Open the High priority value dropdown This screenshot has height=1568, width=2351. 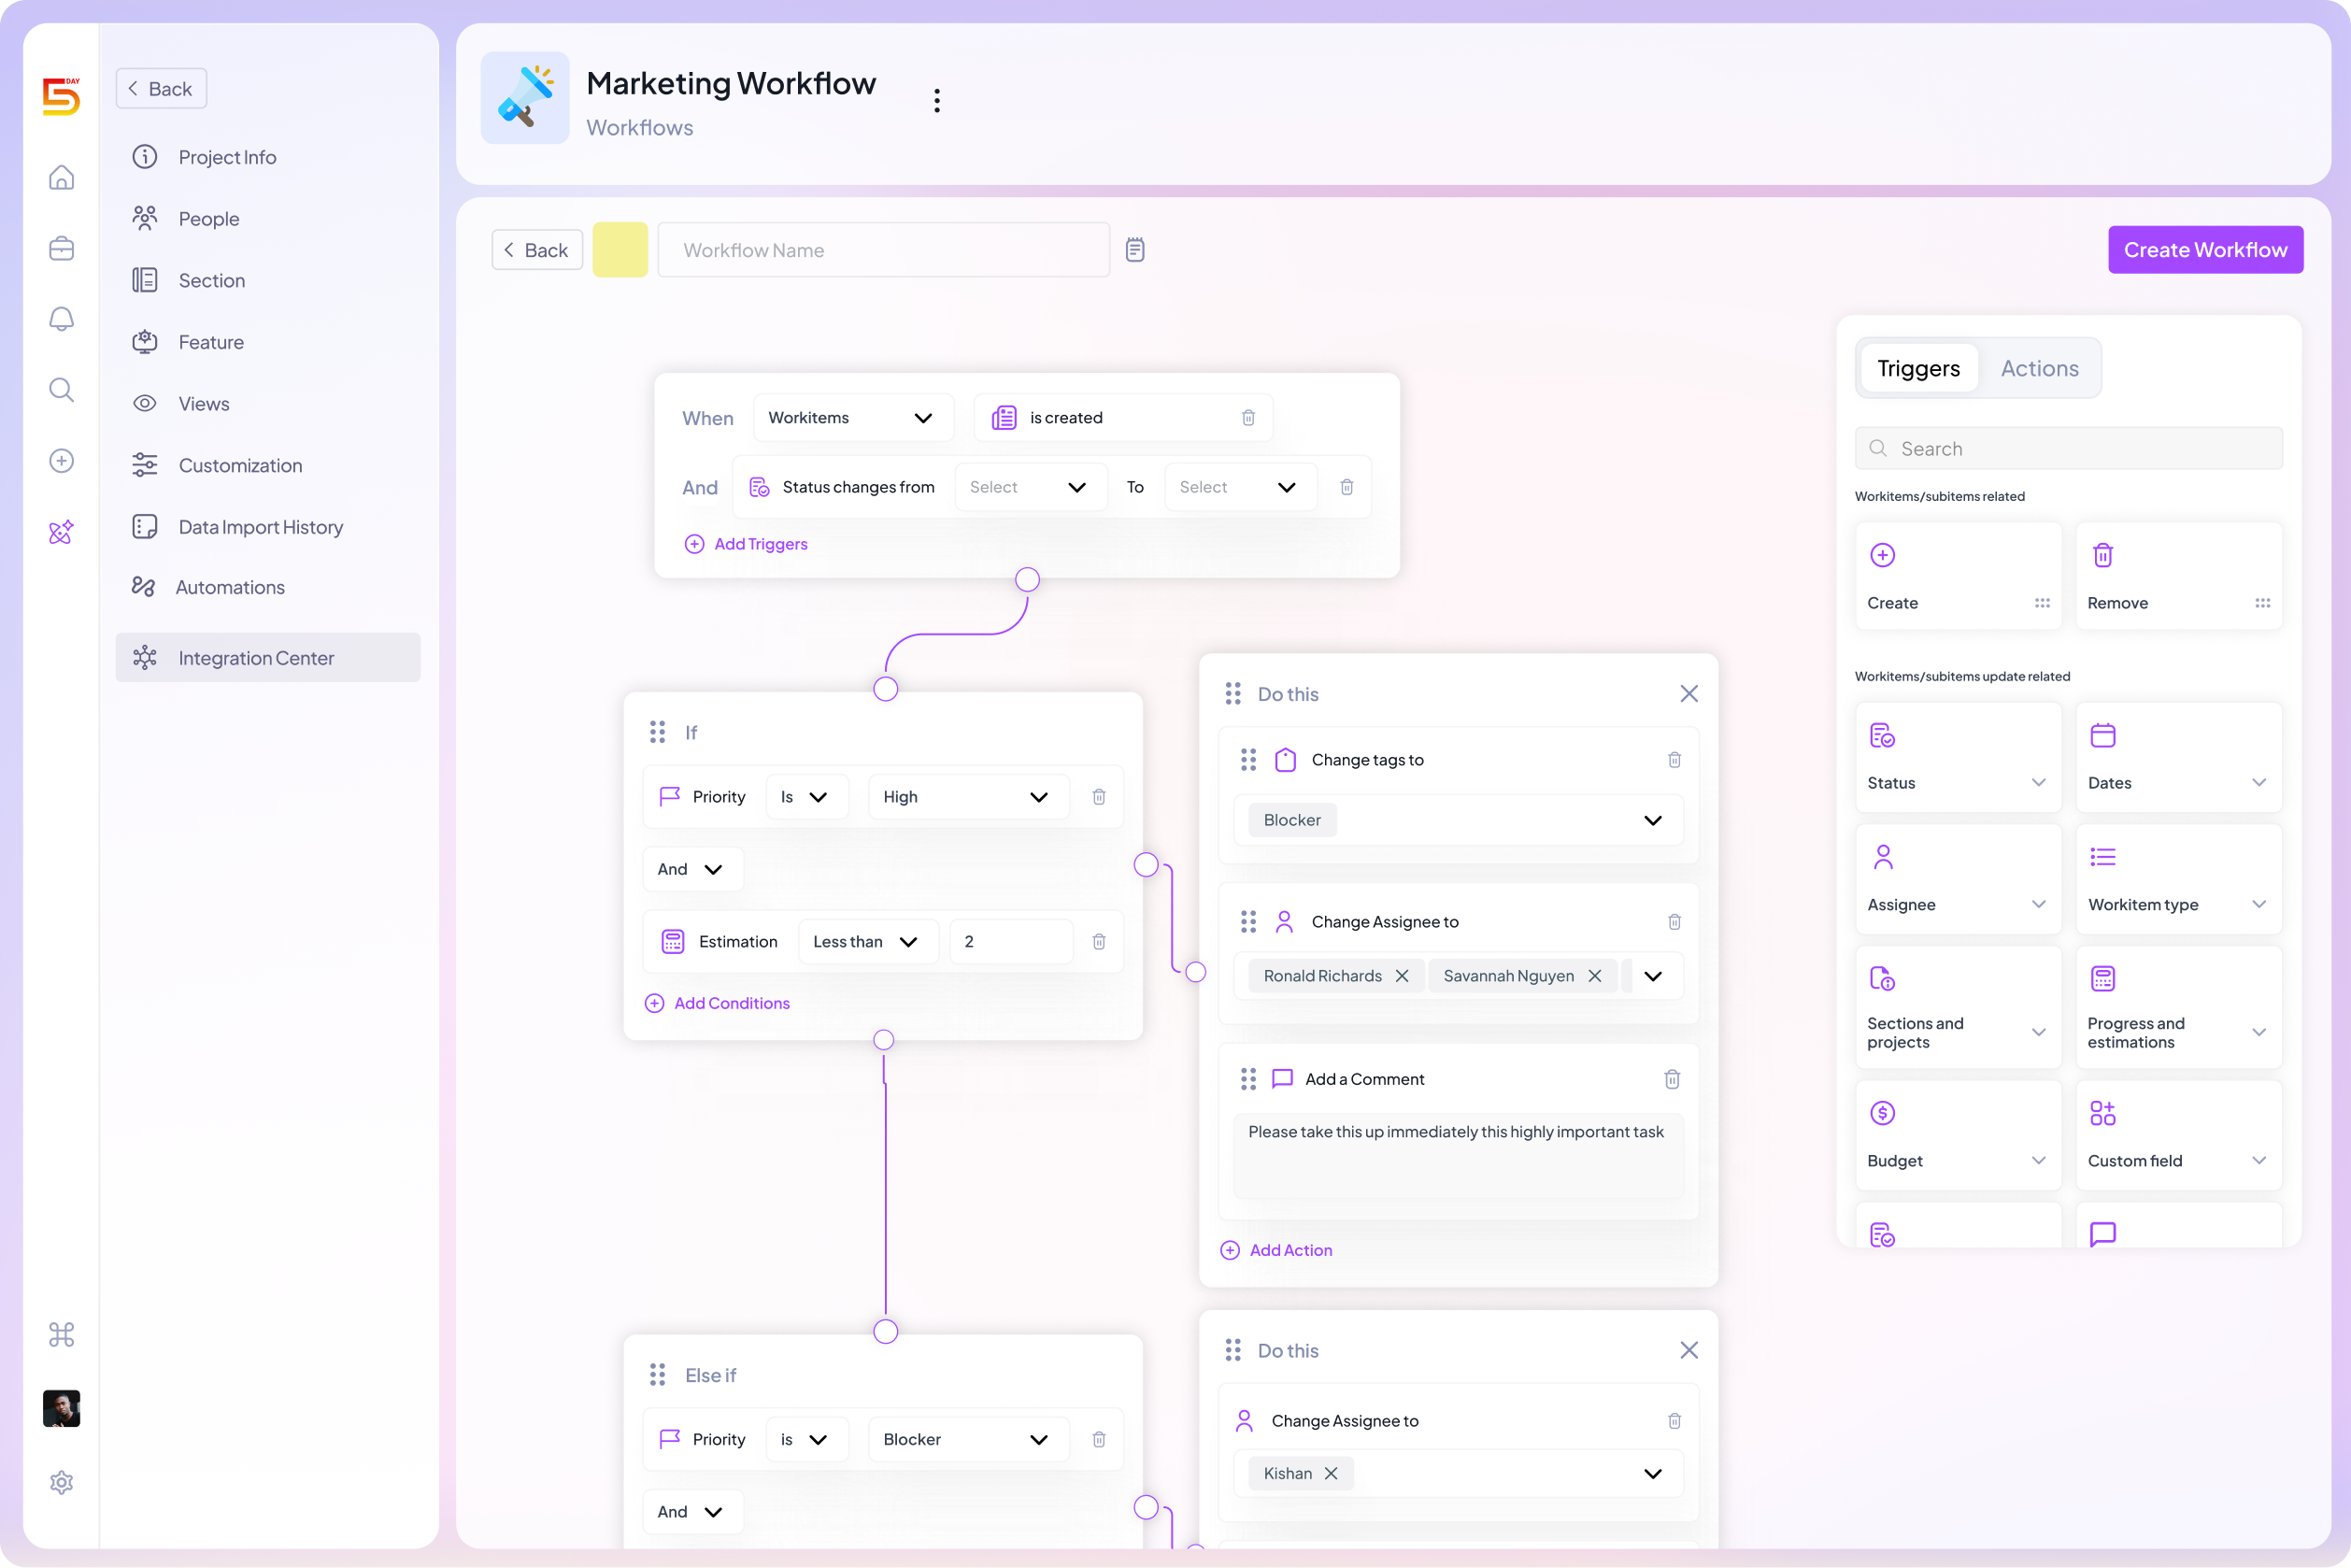point(967,797)
